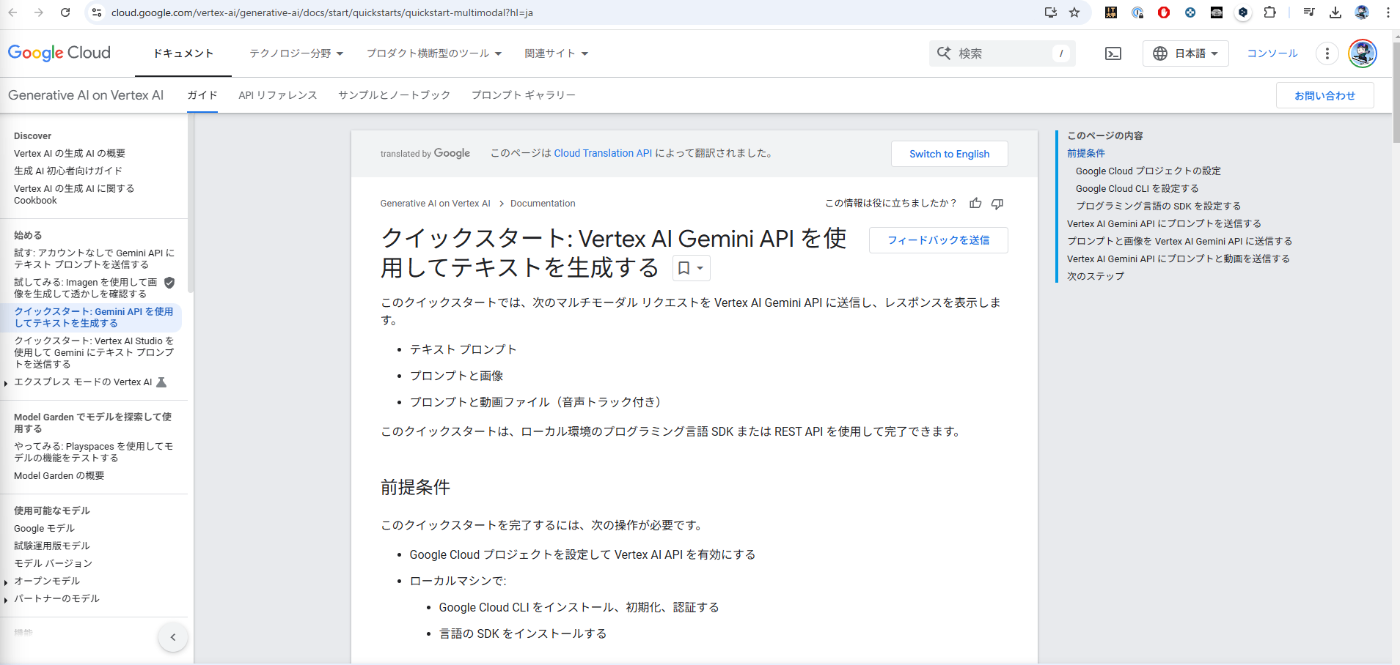Screen dimensions: 1400x665
Task: Click the globe icon in language selector
Action: click(x=1160, y=54)
